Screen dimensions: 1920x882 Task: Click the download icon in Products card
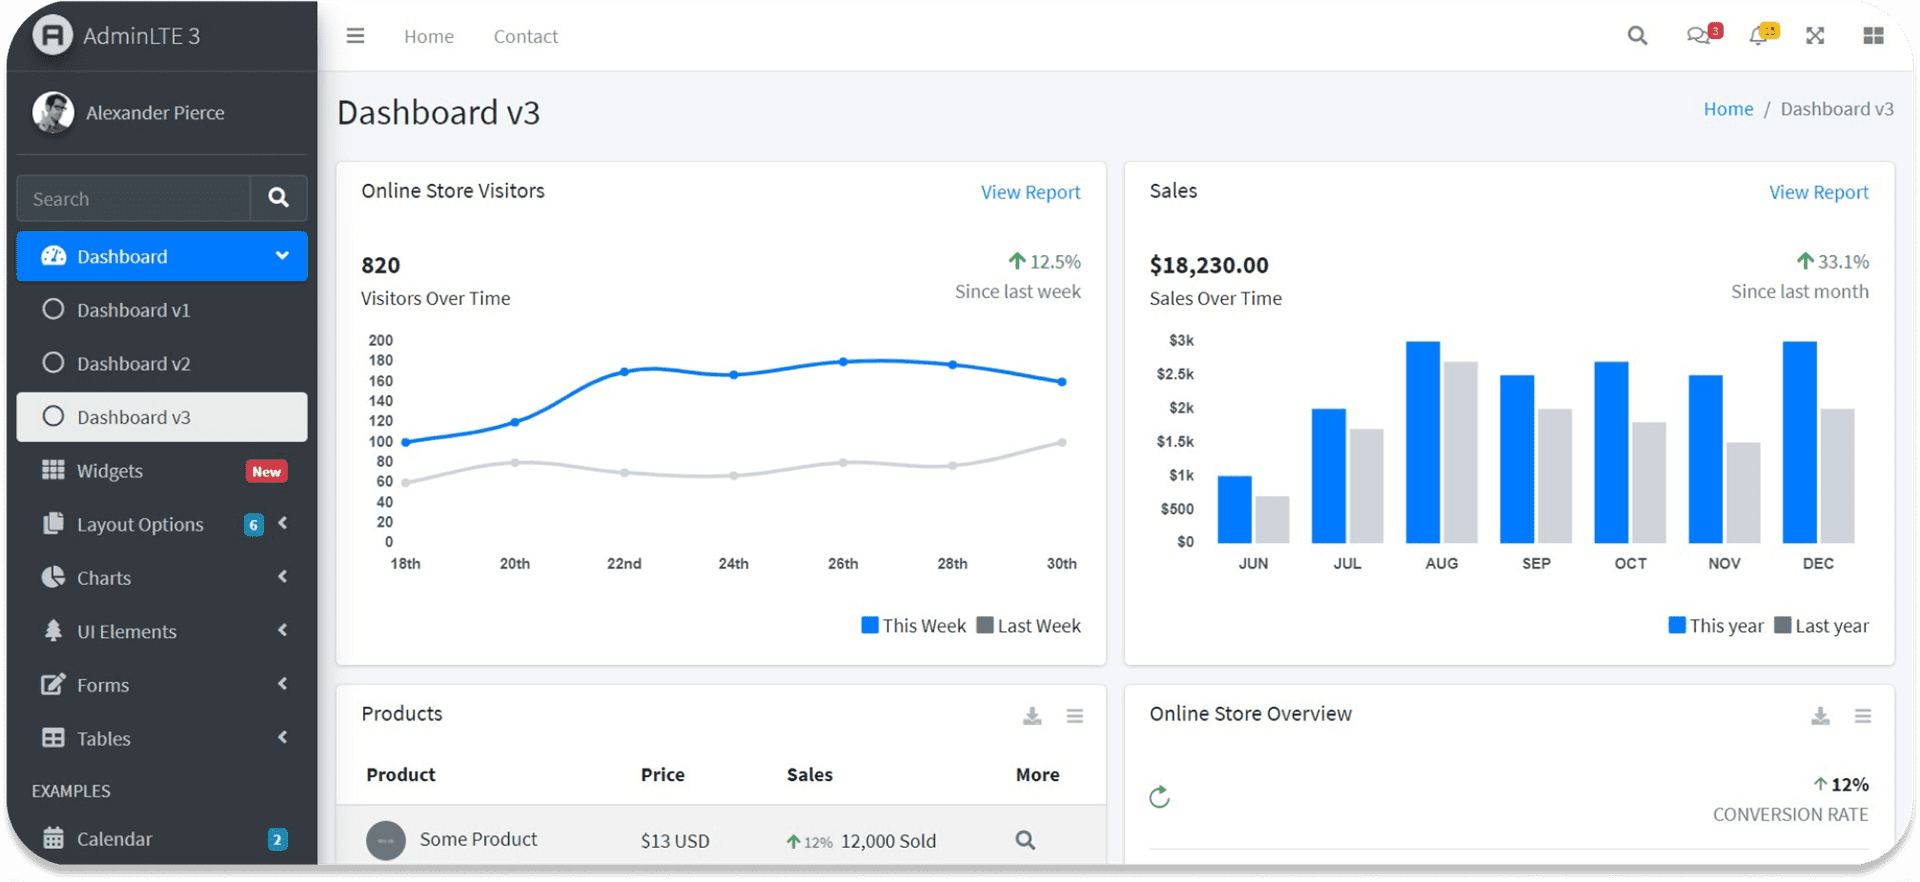point(1032,716)
